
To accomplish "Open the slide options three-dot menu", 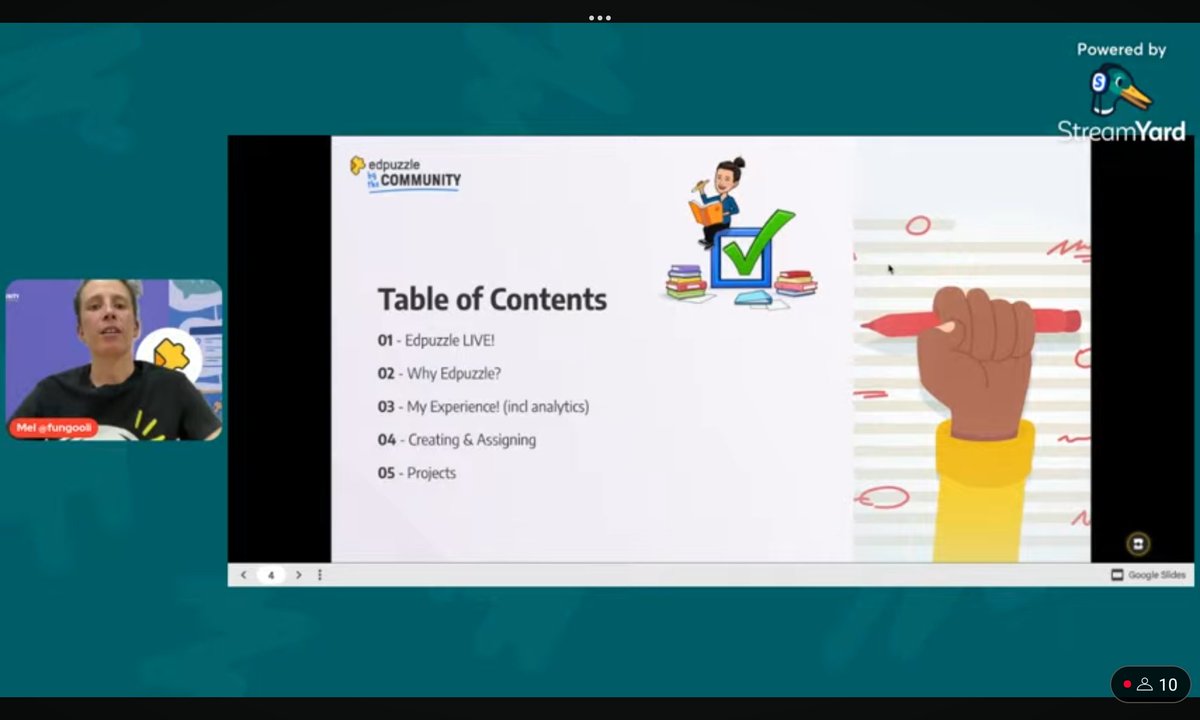I will pyautogui.click(x=320, y=575).
